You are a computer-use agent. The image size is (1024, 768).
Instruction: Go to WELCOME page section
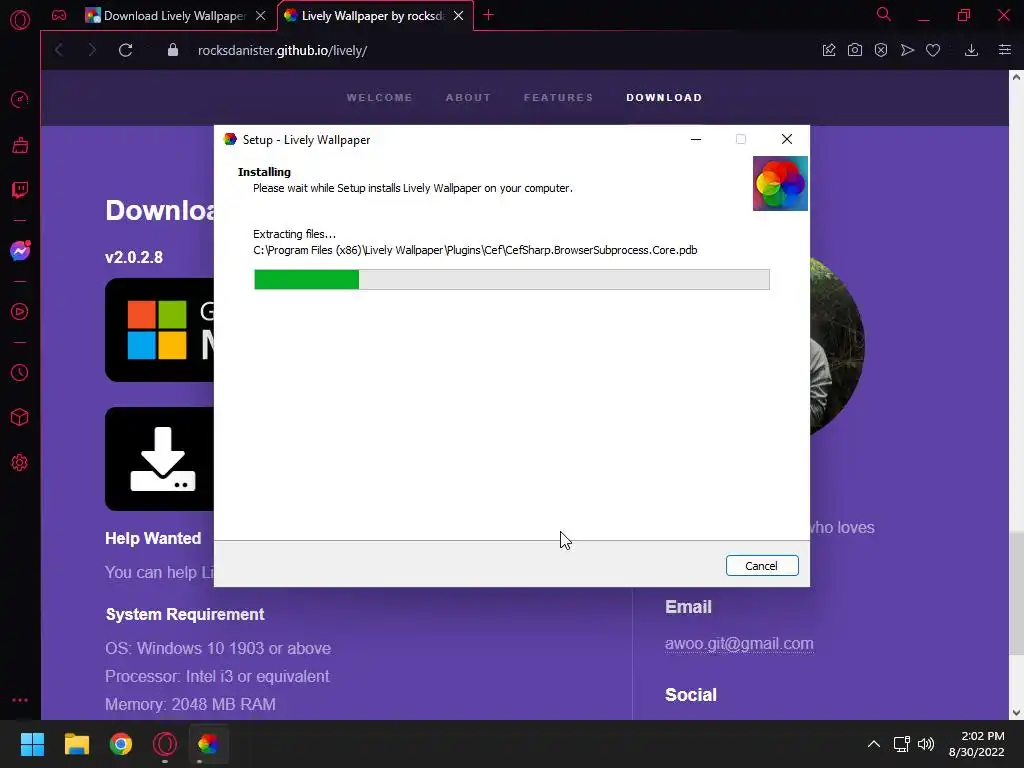pos(379,97)
